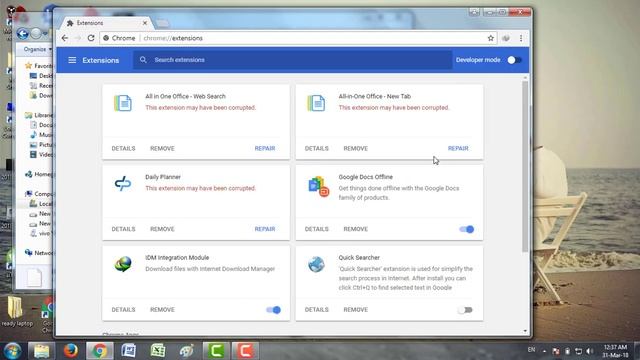Open the ready laptop desktop folder

[16, 311]
